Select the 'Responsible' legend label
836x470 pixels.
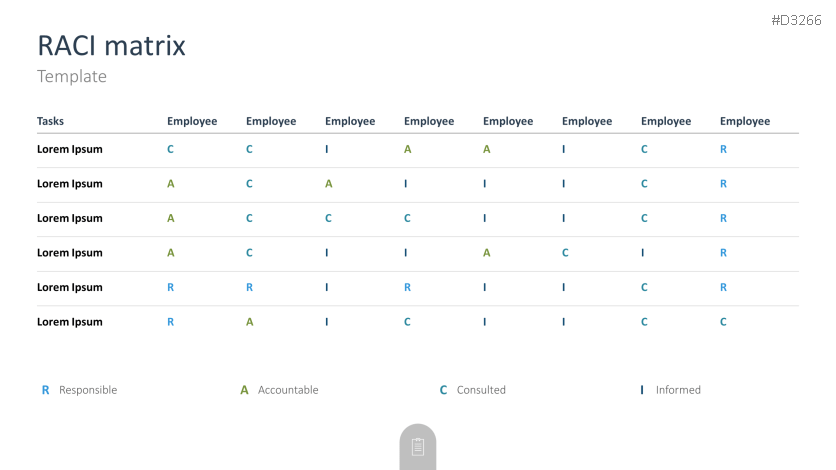[x=88, y=390]
